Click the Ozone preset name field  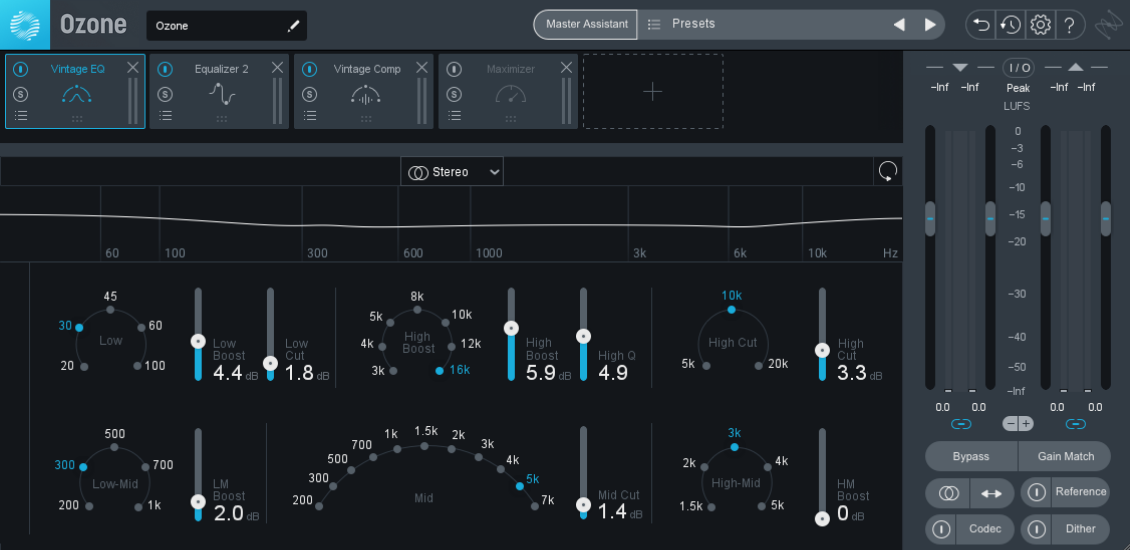click(226, 26)
